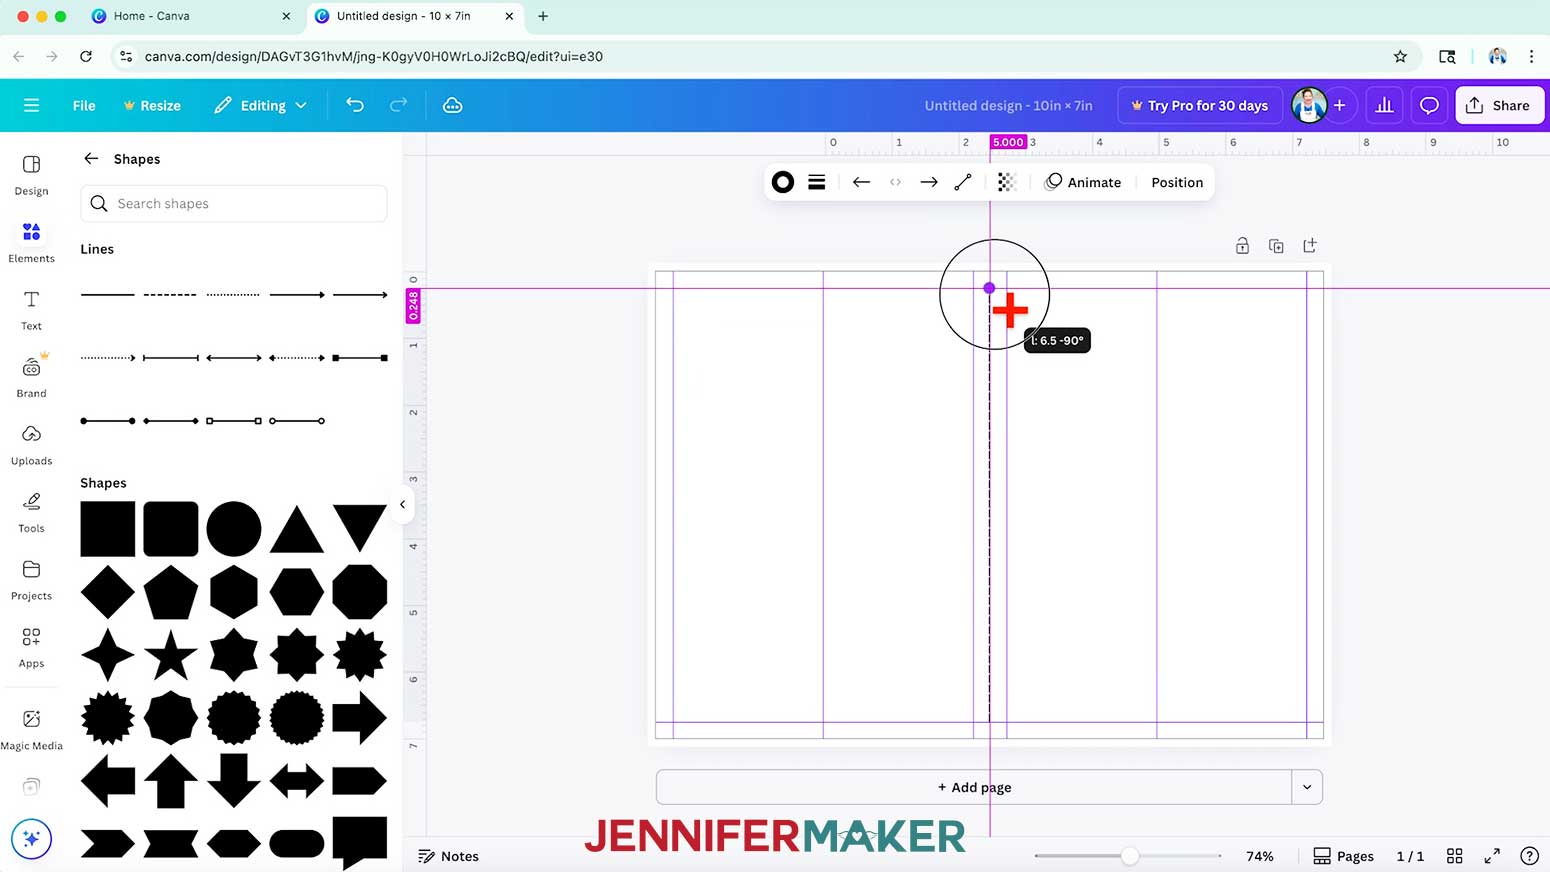The height and width of the screenshot is (872, 1550).
Task: Open the Editing mode dropdown
Action: tap(260, 105)
